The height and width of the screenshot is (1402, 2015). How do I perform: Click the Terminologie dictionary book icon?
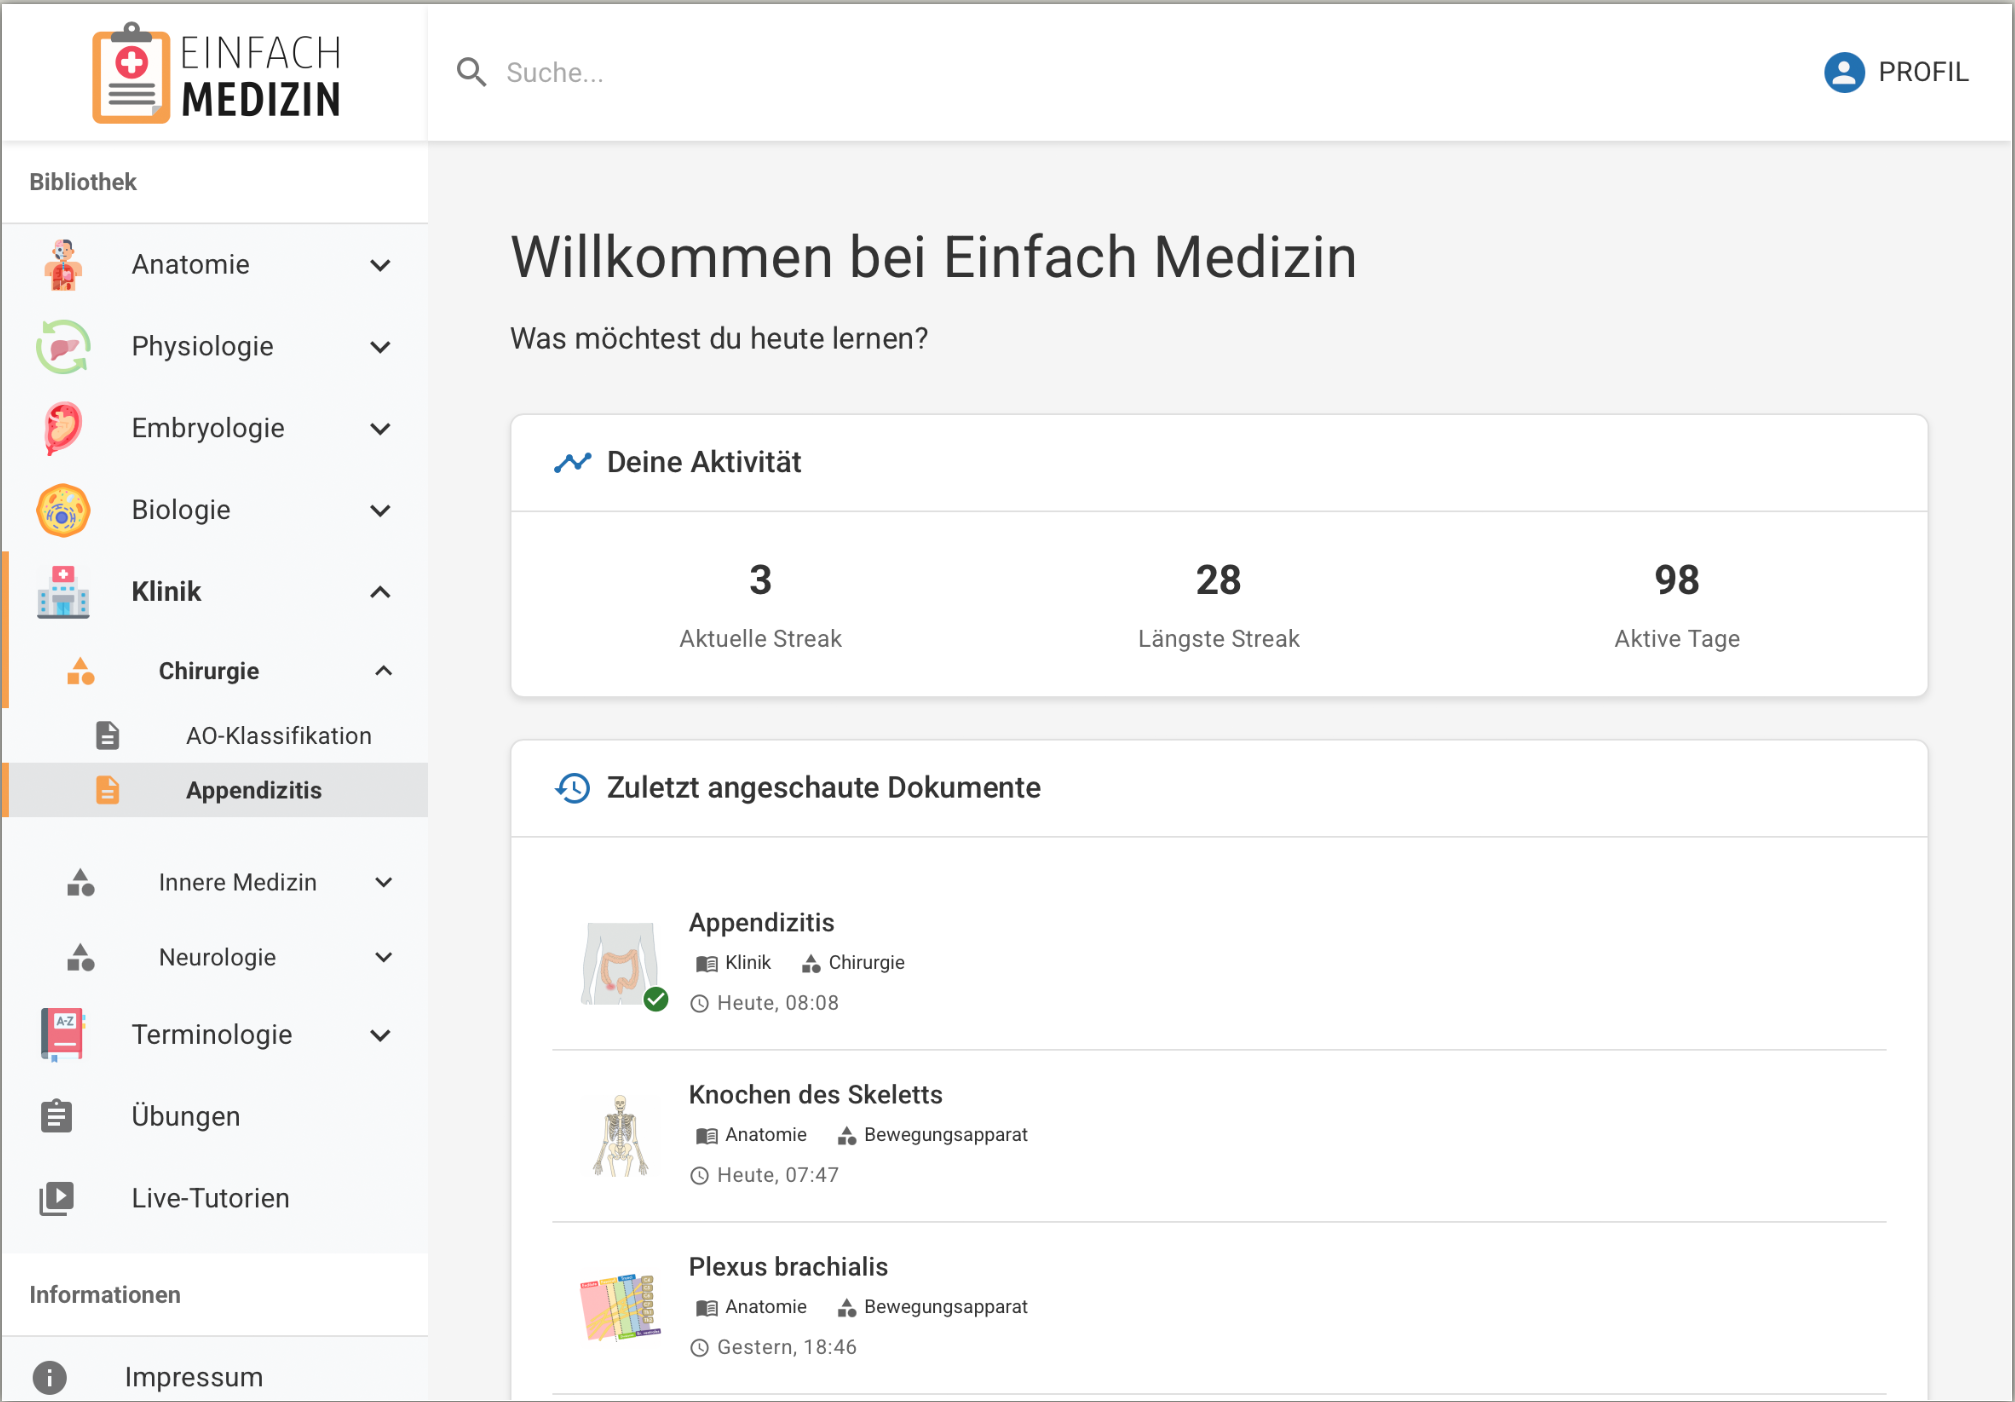63,1034
